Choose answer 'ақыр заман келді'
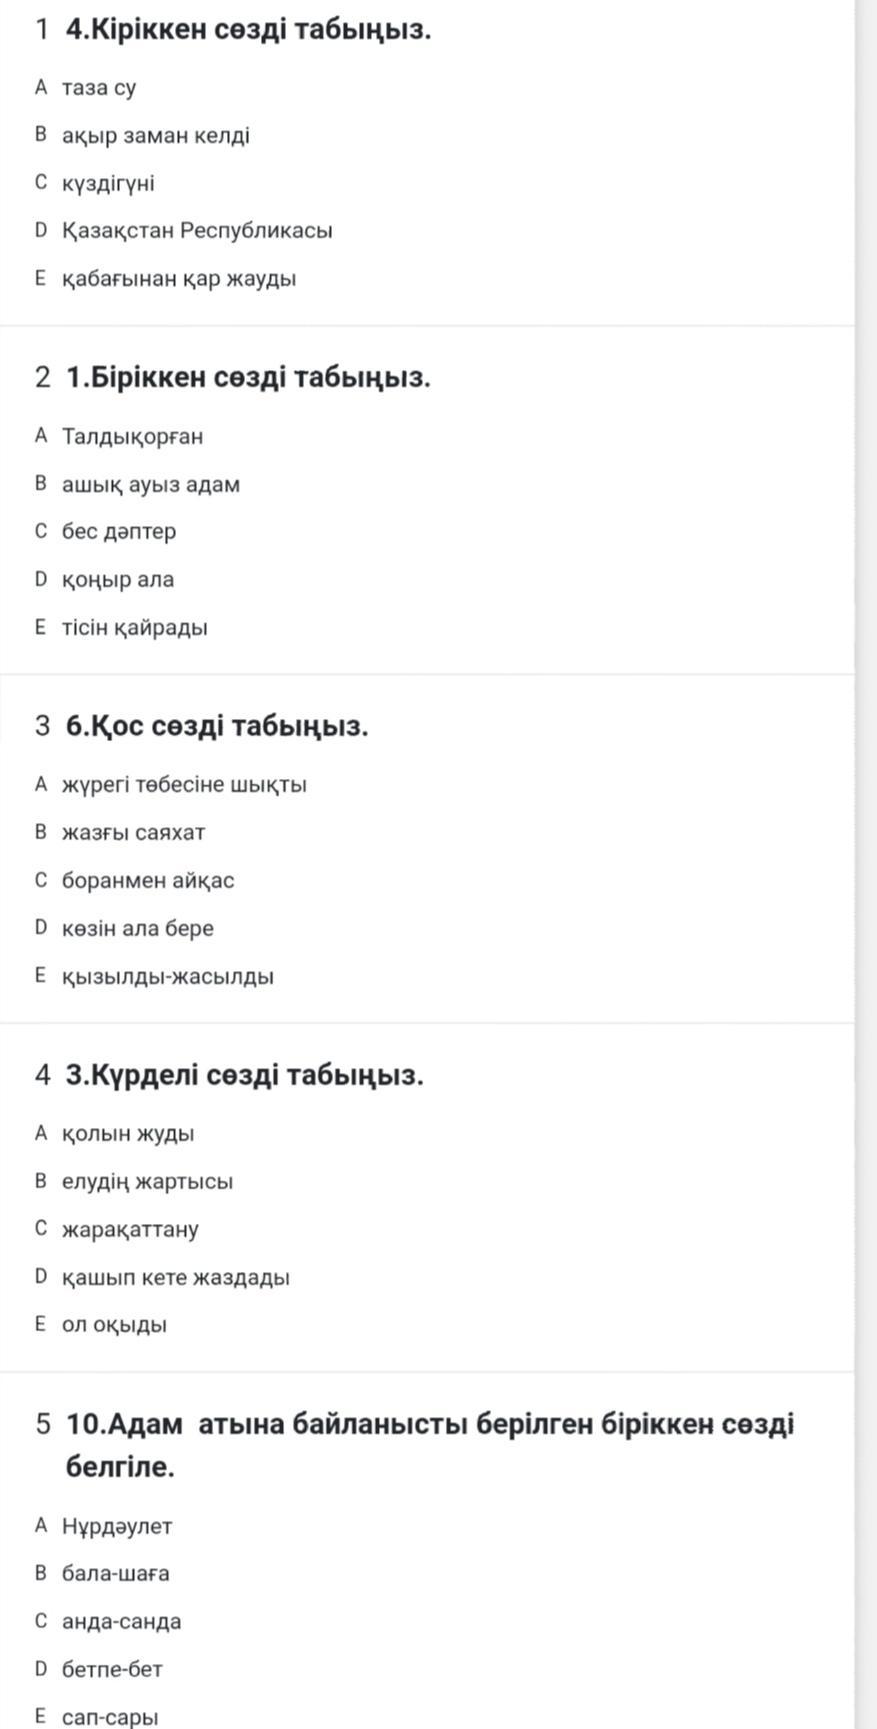Viewport: 877px width, 1729px height. (155, 136)
